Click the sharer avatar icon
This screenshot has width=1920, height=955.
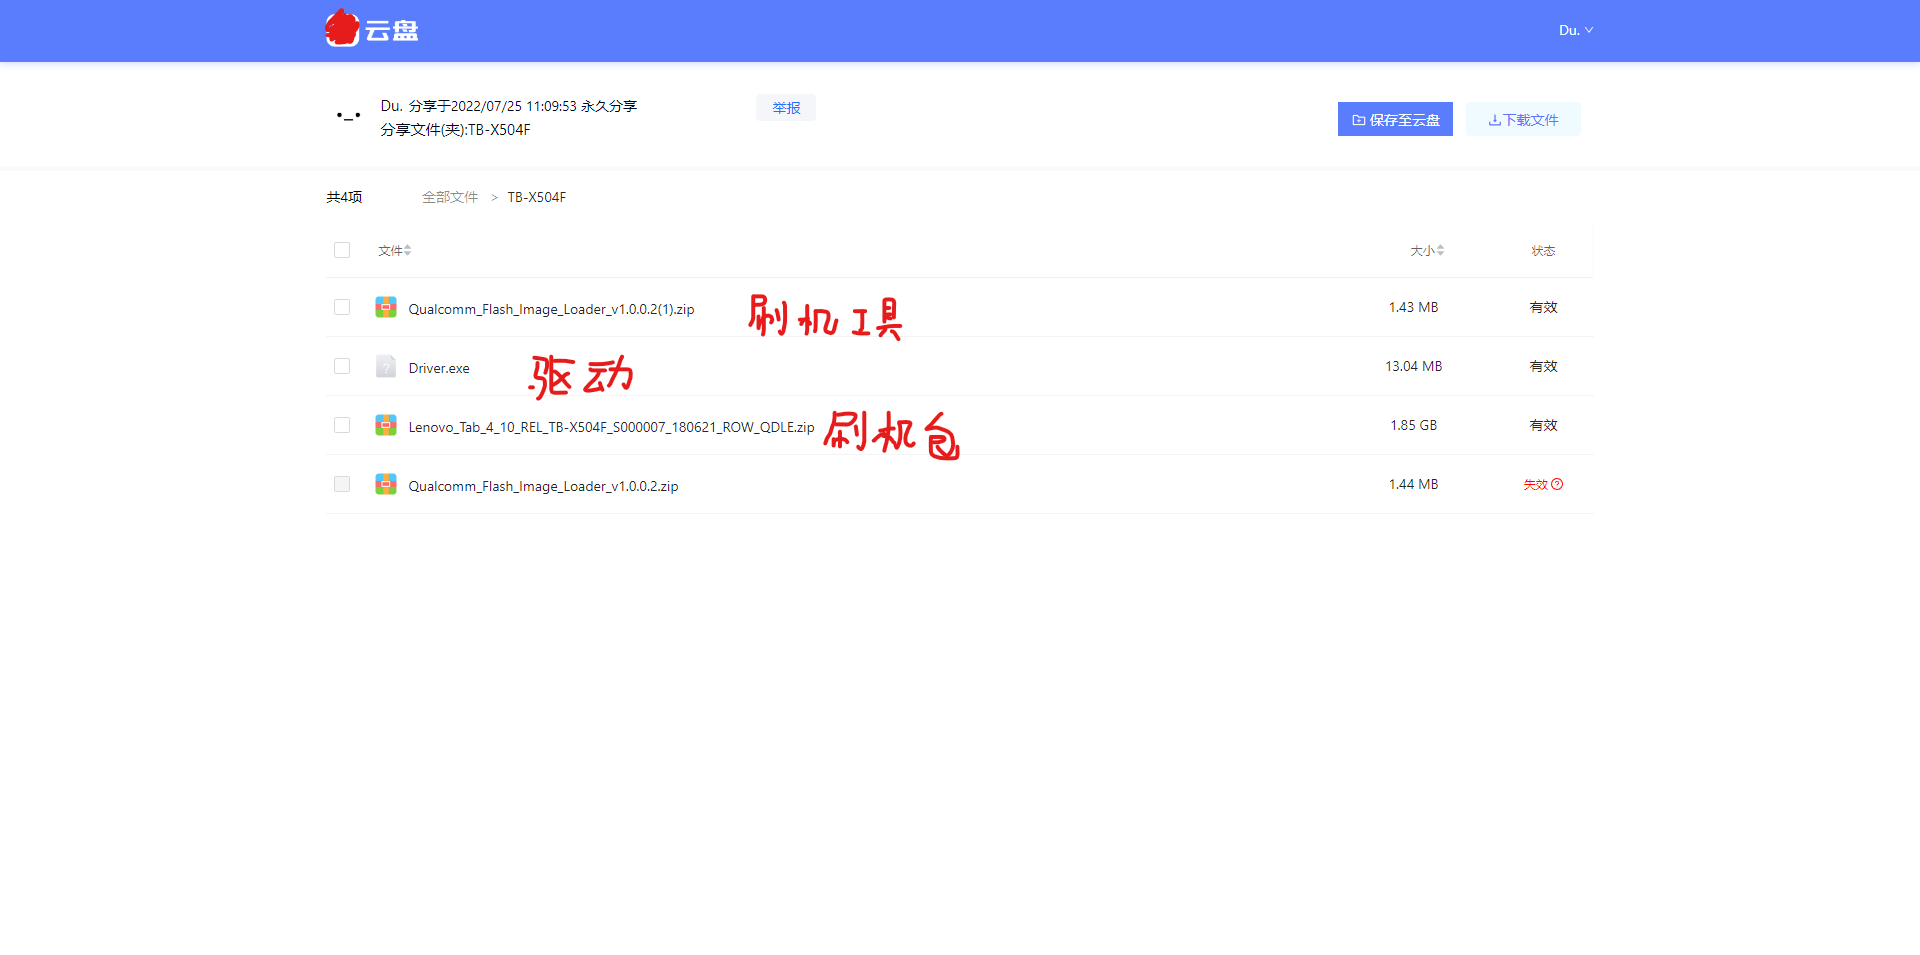pyautogui.click(x=348, y=117)
